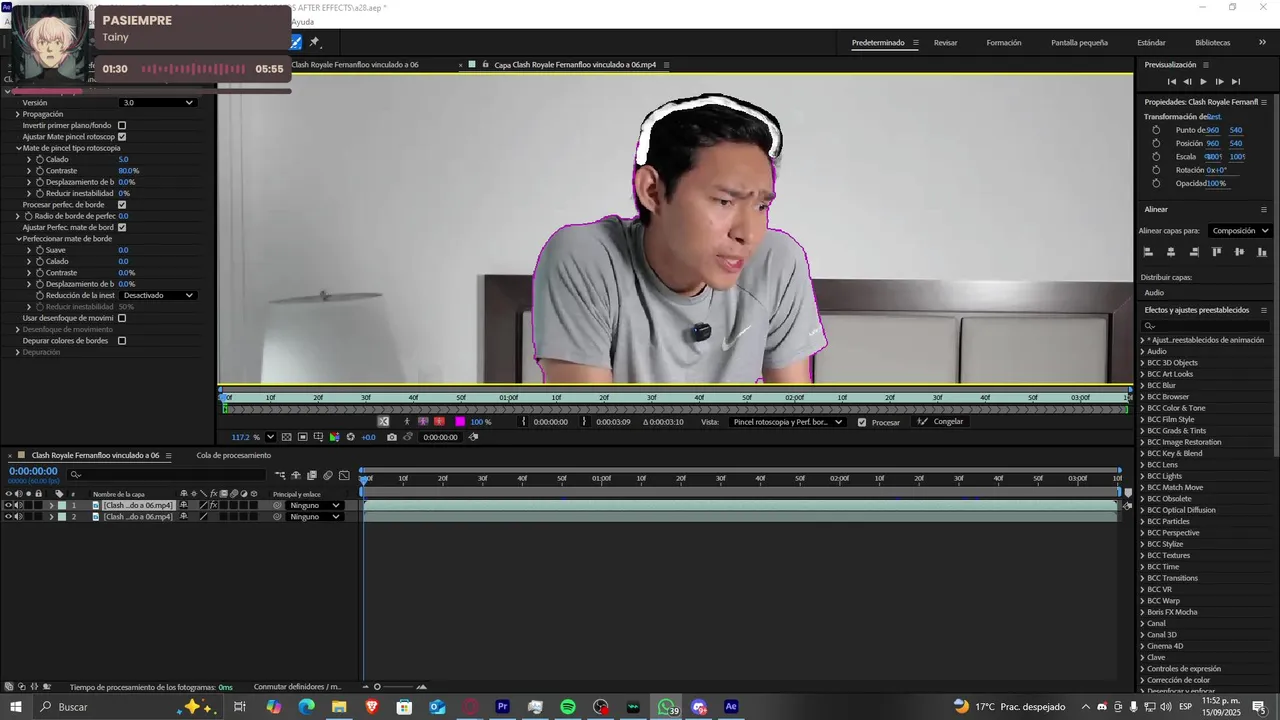The height and width of the screenshot is (720, 1280).
Task: Switch to Pantalla pequeña workspace
Action: pos(1079,43)
